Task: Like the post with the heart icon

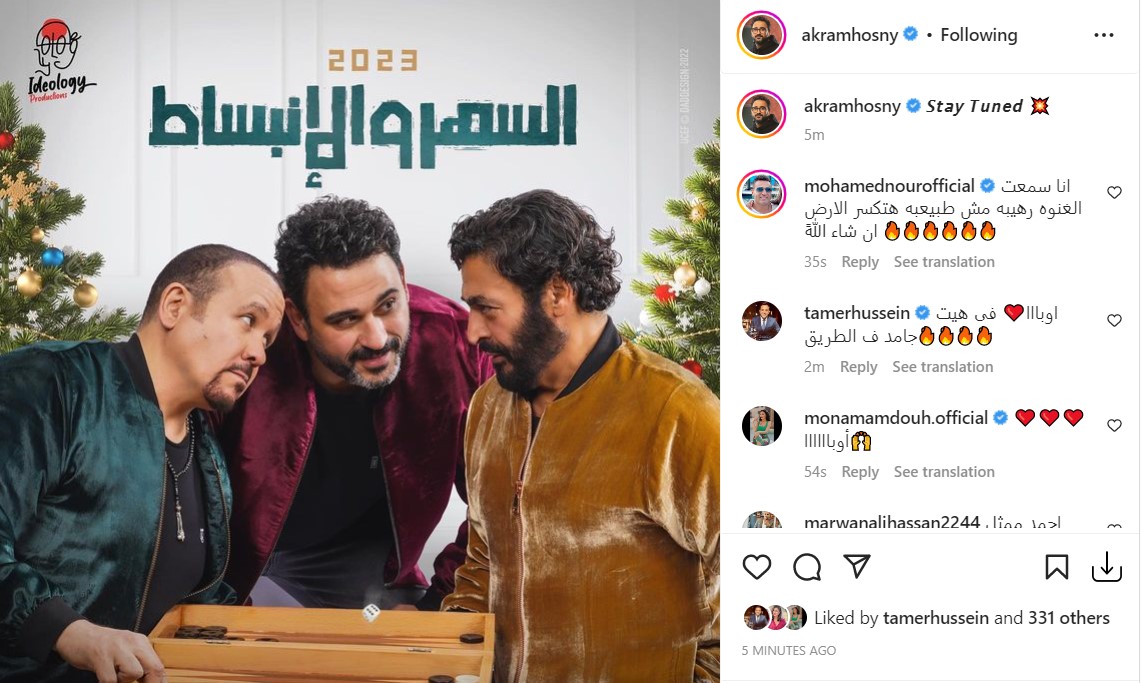Action: [x=757, y=567]
